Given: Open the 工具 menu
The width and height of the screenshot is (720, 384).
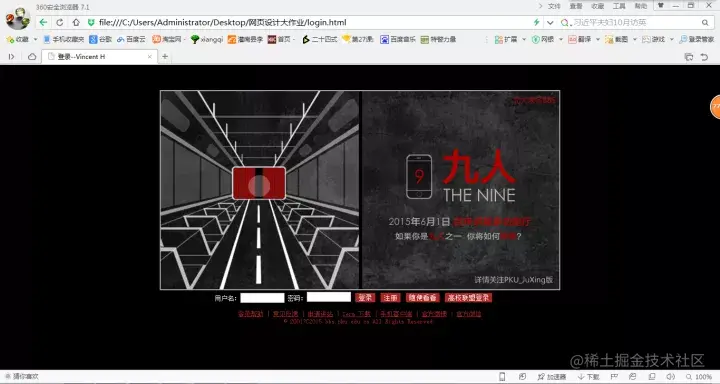Looking at the screenshot, I should tap(619, 6).
